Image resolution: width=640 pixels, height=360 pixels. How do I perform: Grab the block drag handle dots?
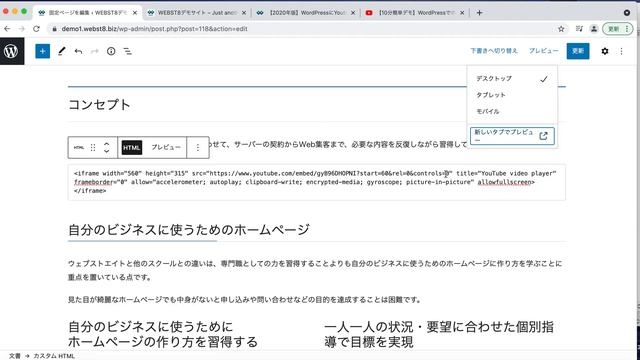[x=93, y=147]
